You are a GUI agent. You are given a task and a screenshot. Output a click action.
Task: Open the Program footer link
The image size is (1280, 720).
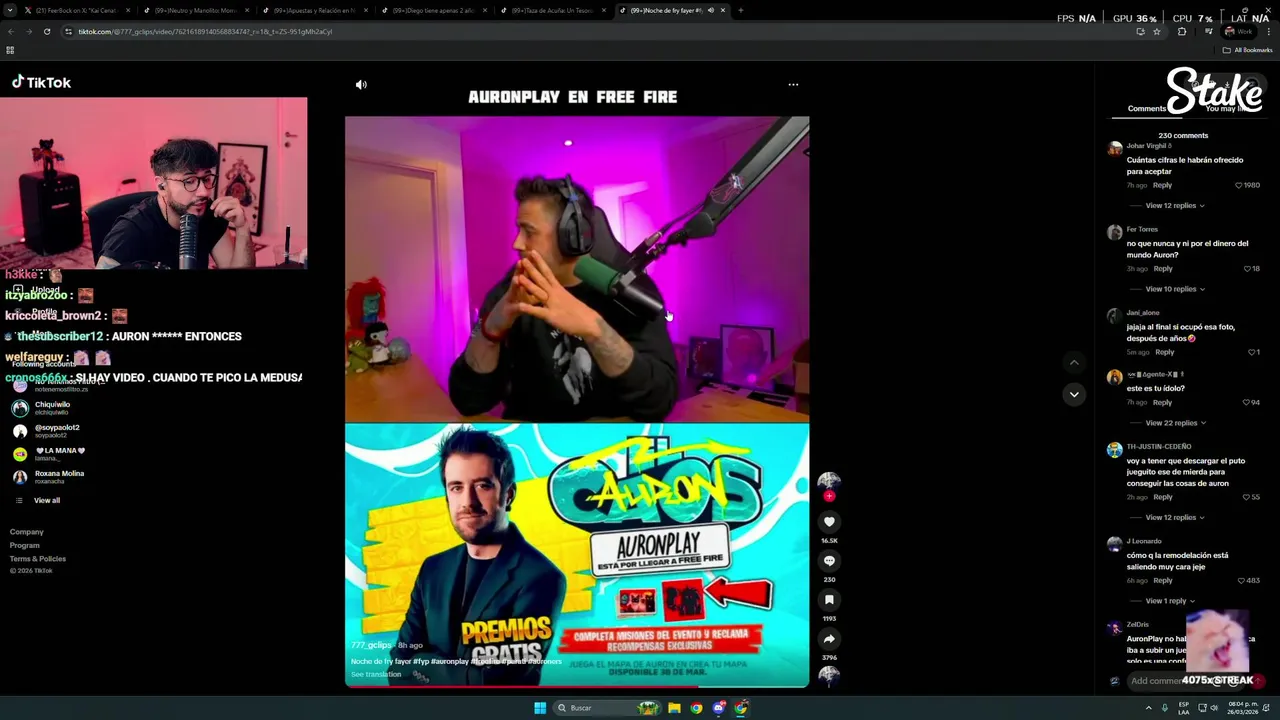click(25, 545)
